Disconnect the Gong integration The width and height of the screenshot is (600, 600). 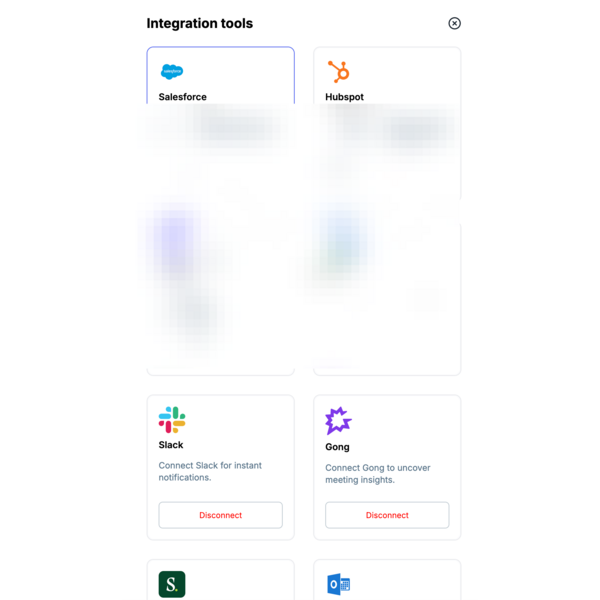coord(387,515)
